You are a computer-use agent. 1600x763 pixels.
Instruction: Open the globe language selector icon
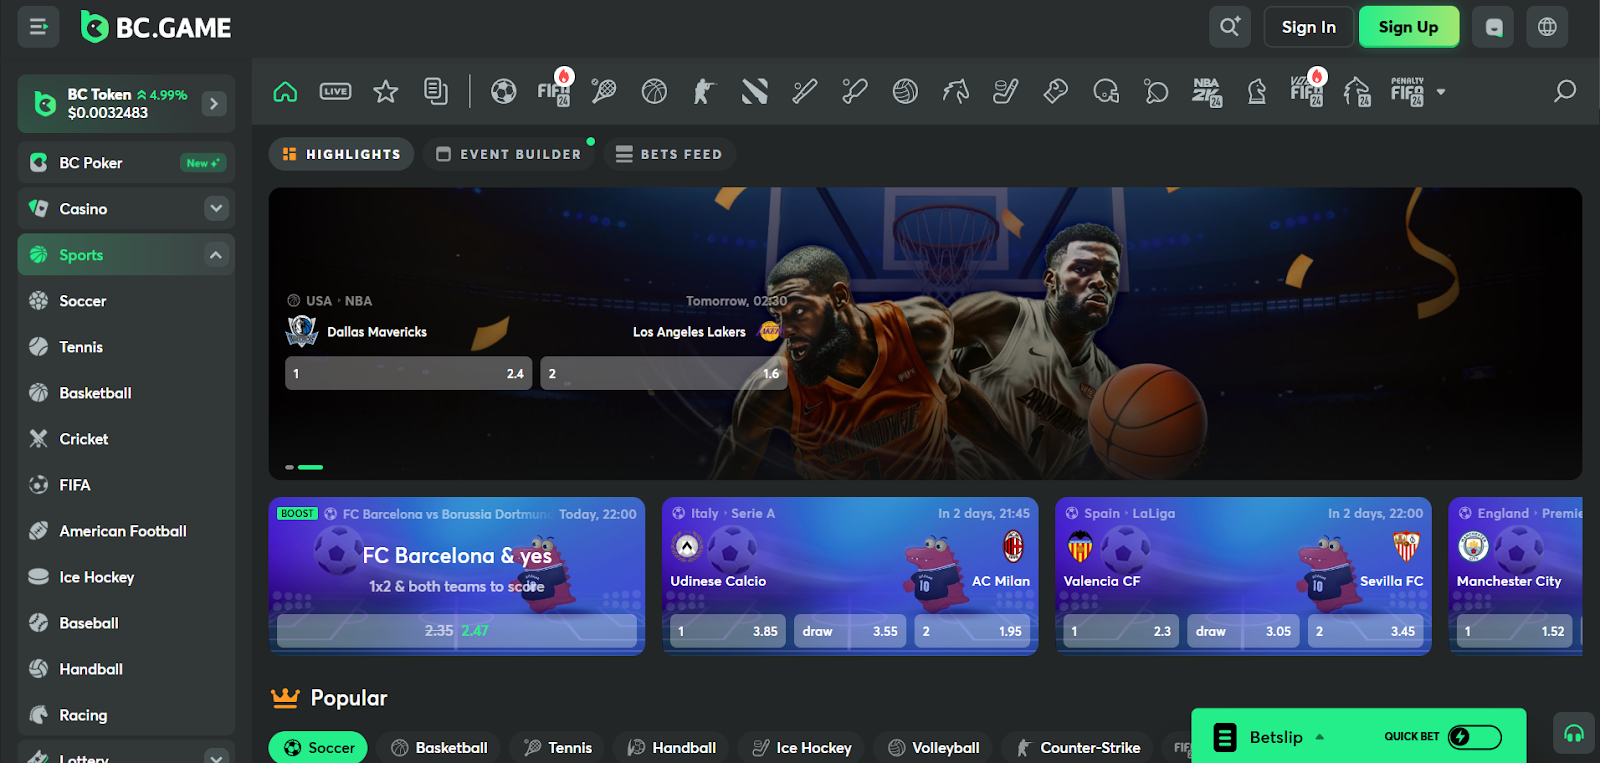(x=1547, y=27)
